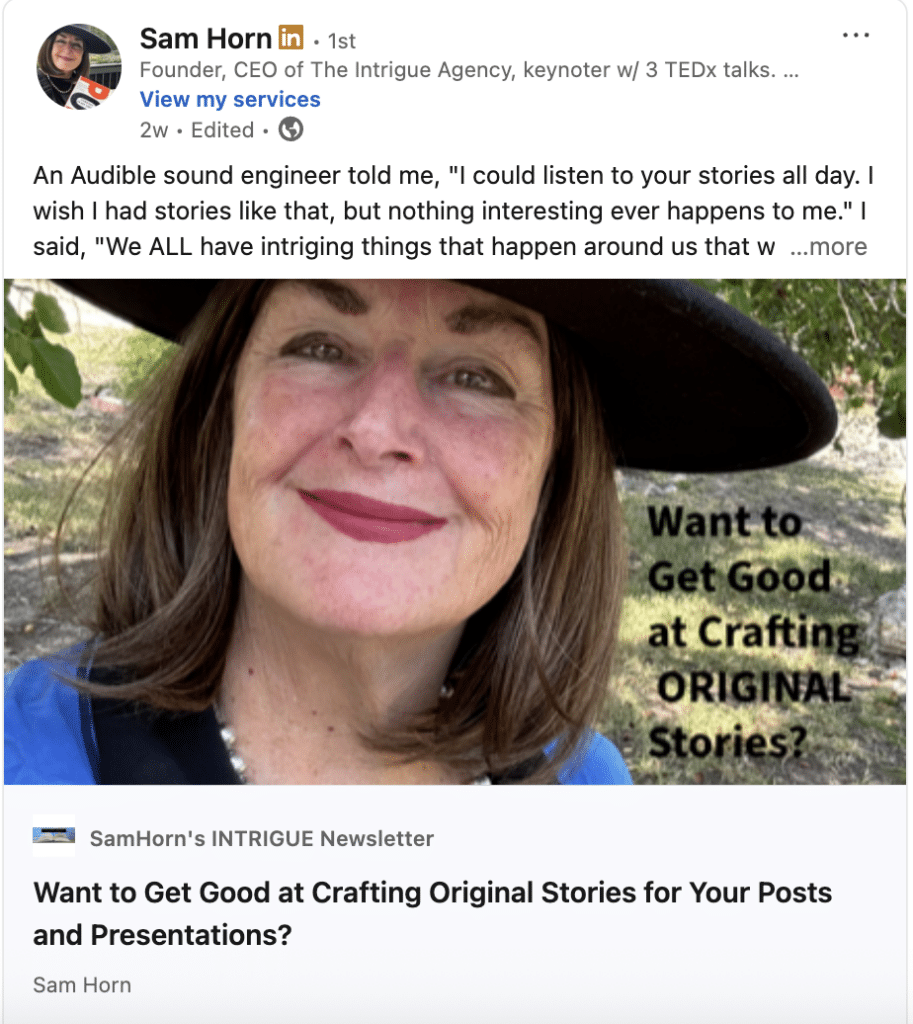Click the globe public visibility icon
This screenshot has width=913, height=1024.
click(x=290, y=130)
